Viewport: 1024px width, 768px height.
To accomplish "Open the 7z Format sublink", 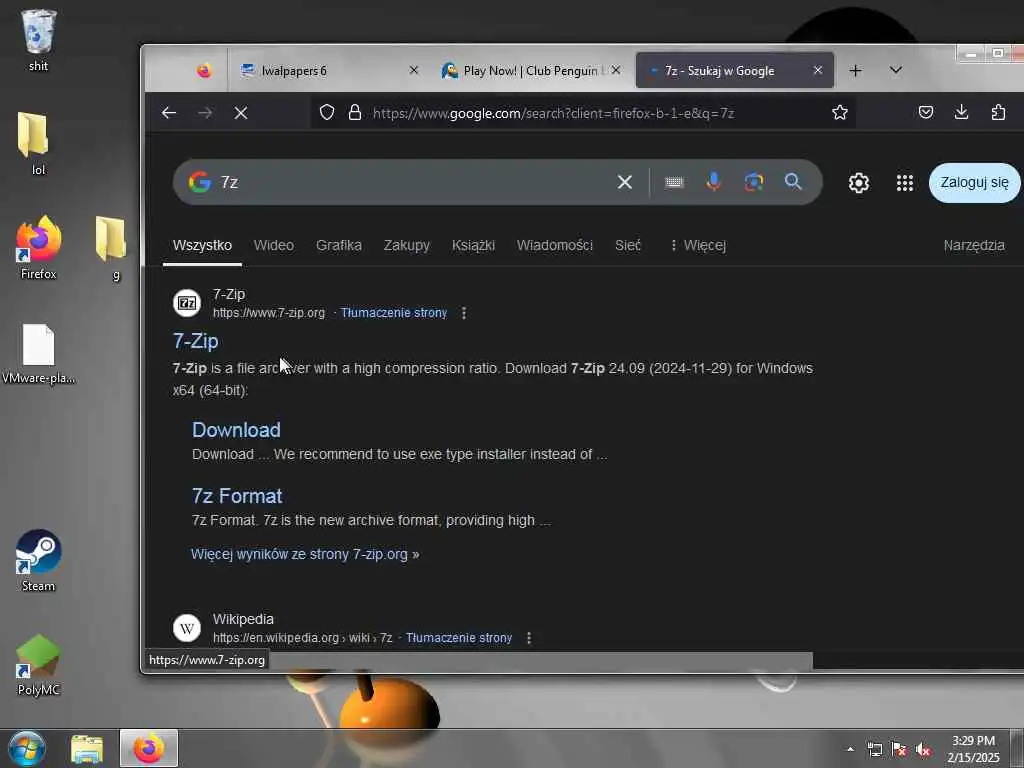I will click(237, 496).
